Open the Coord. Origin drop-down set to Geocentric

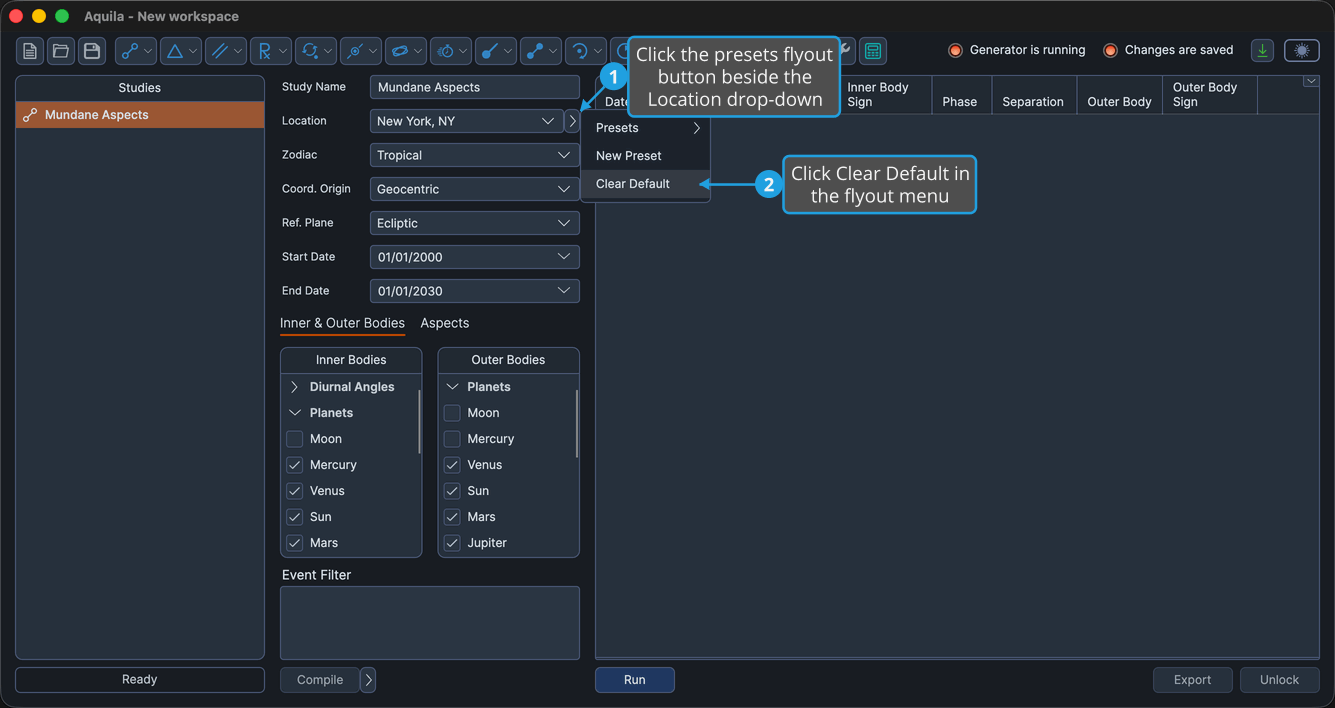pos(474,189)
